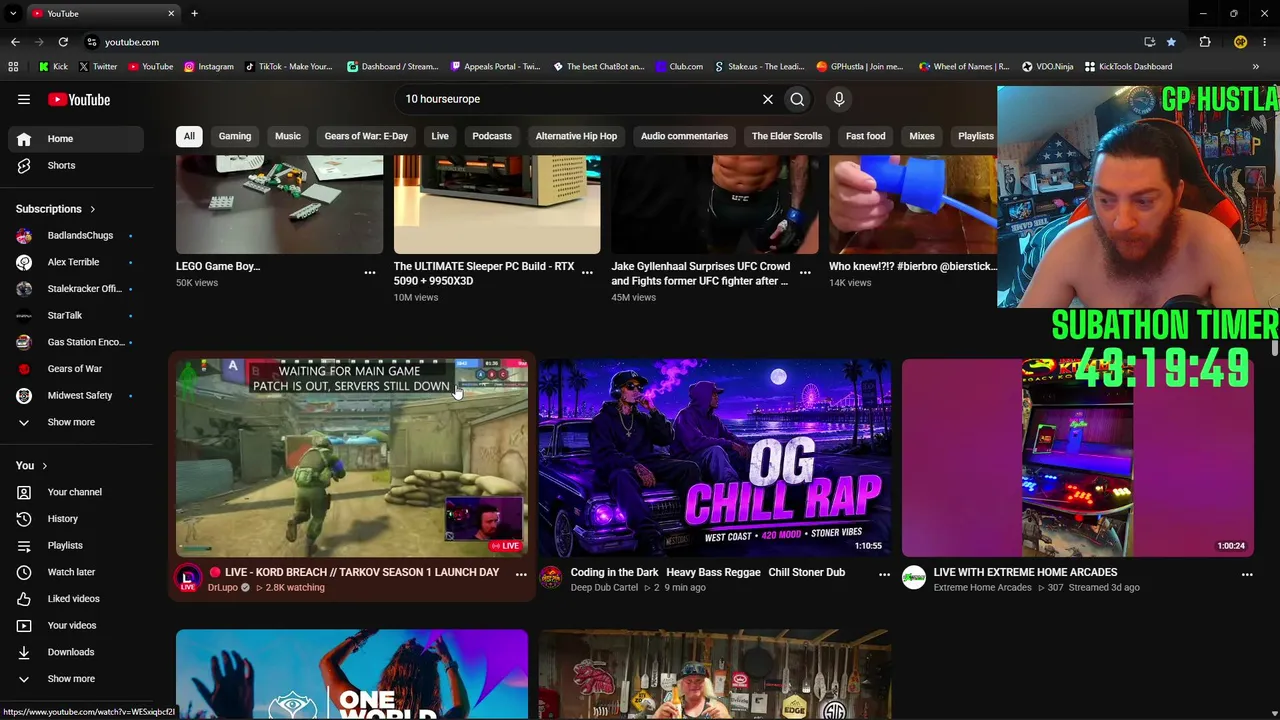This screenshot has width=1280, height=720.
Task: Filter feed by Gaming
Action: 235,136
